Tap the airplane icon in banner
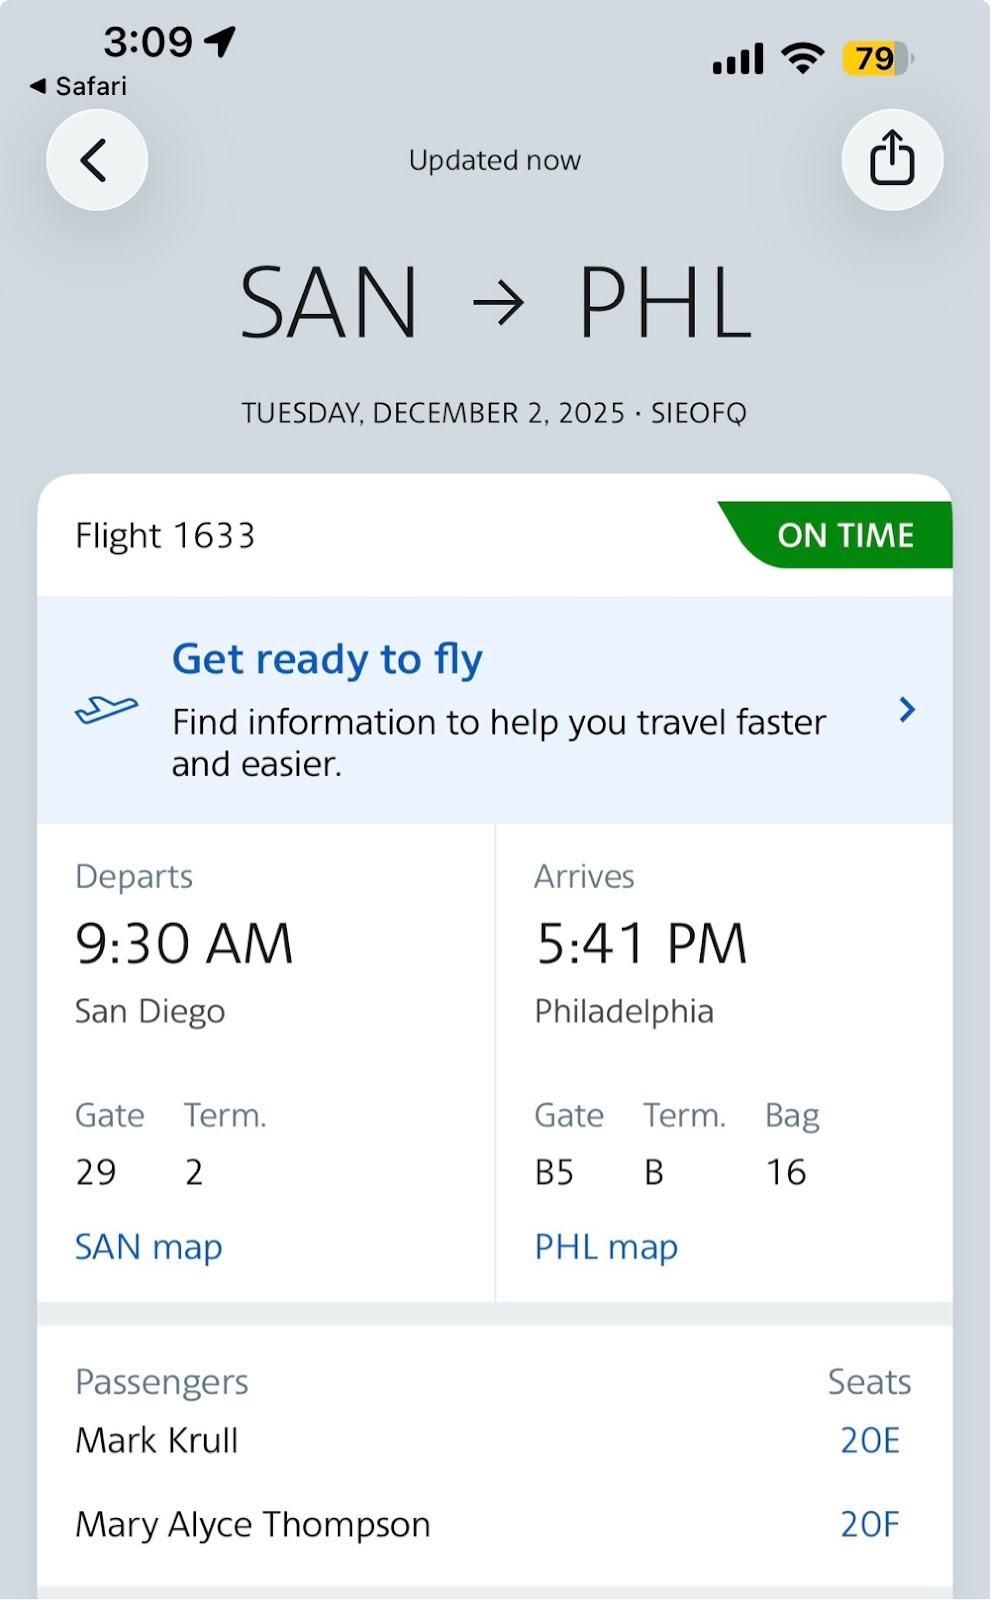 pos(107,709)
